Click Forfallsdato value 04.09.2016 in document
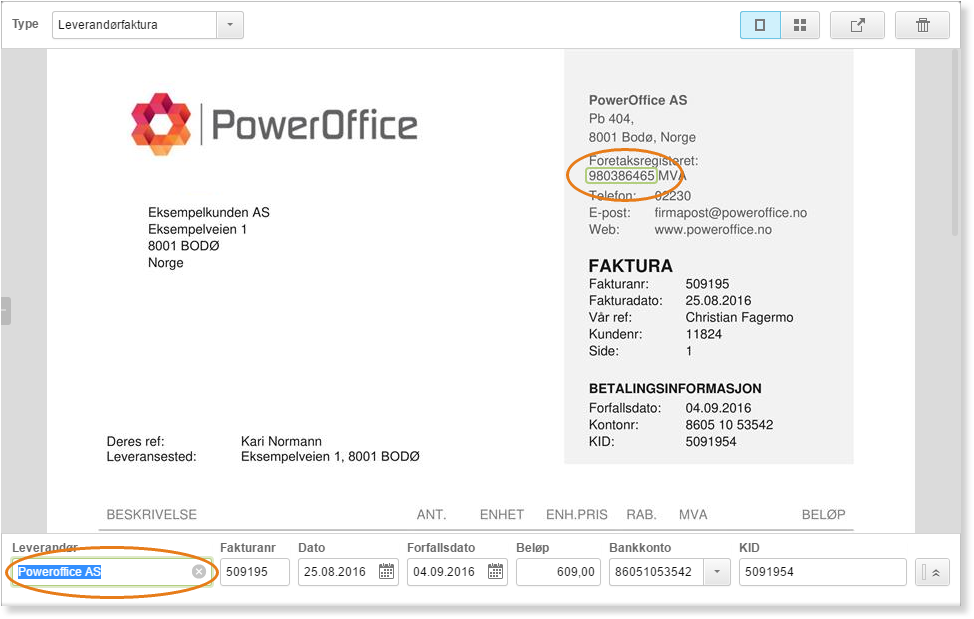 718,408
